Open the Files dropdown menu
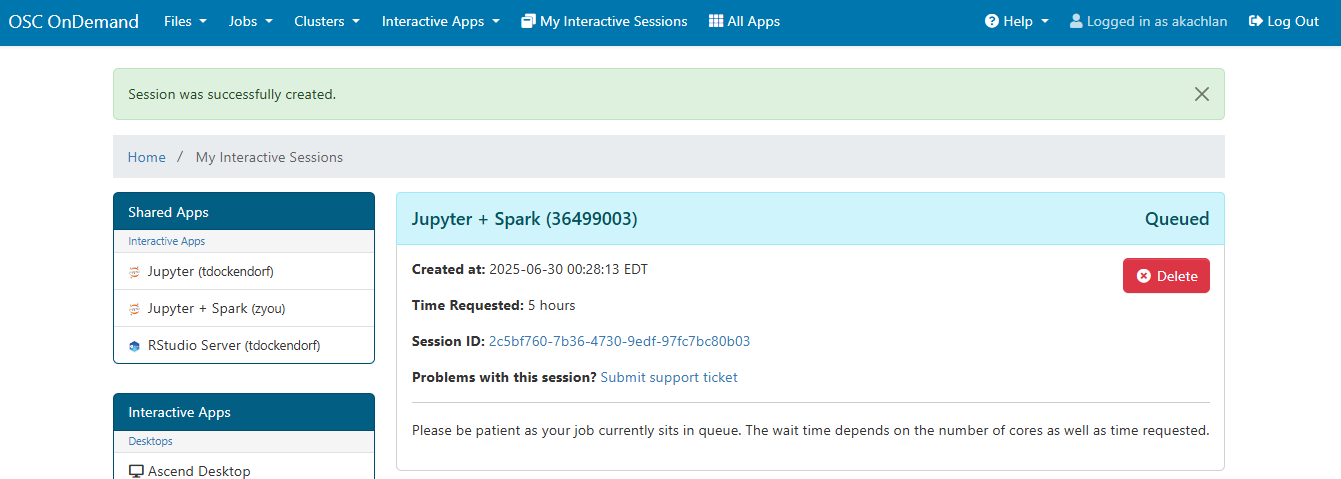This screenshot has height=479, width=1341. [185, 21]
